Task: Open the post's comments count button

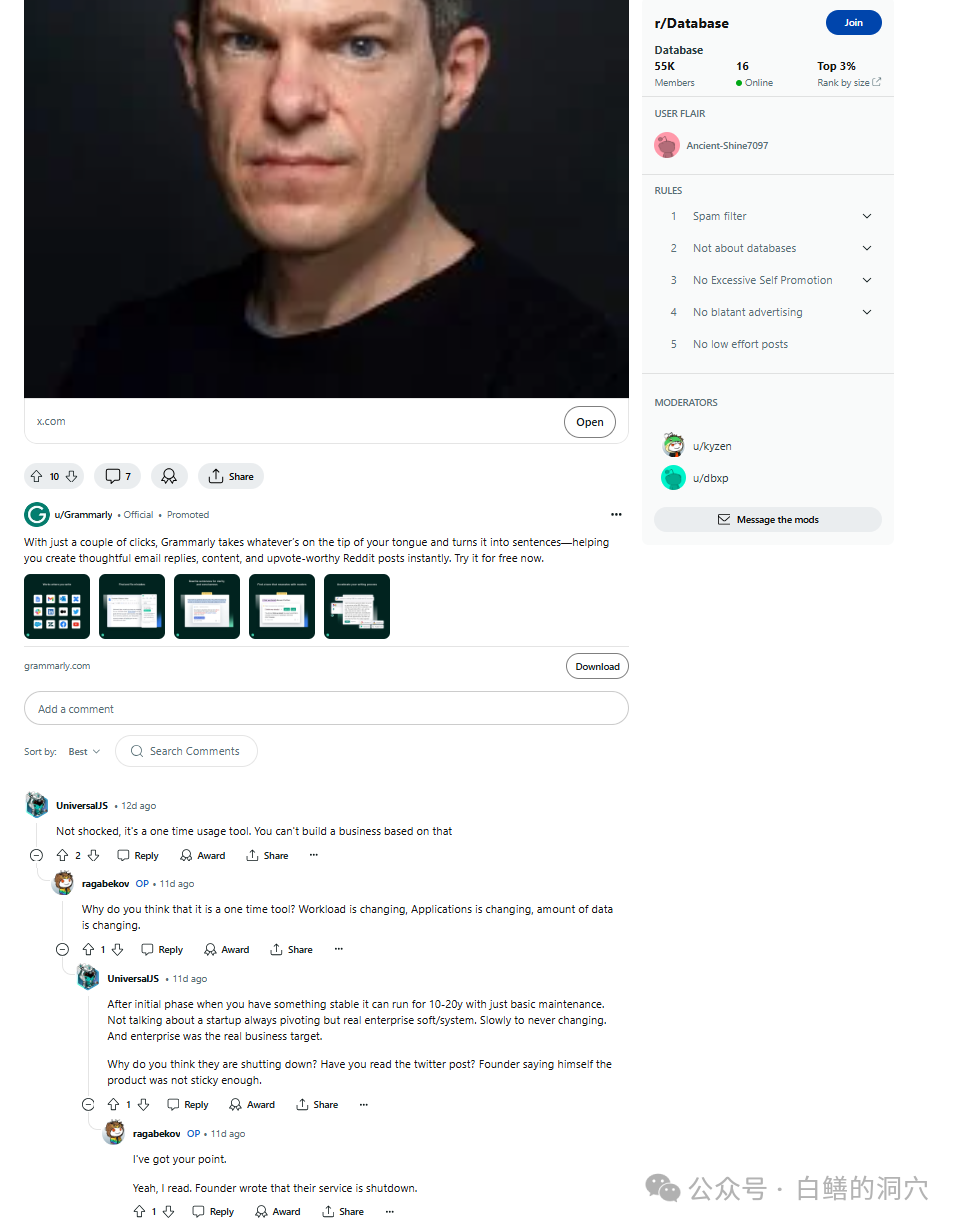Action: (x=117, y=476)
